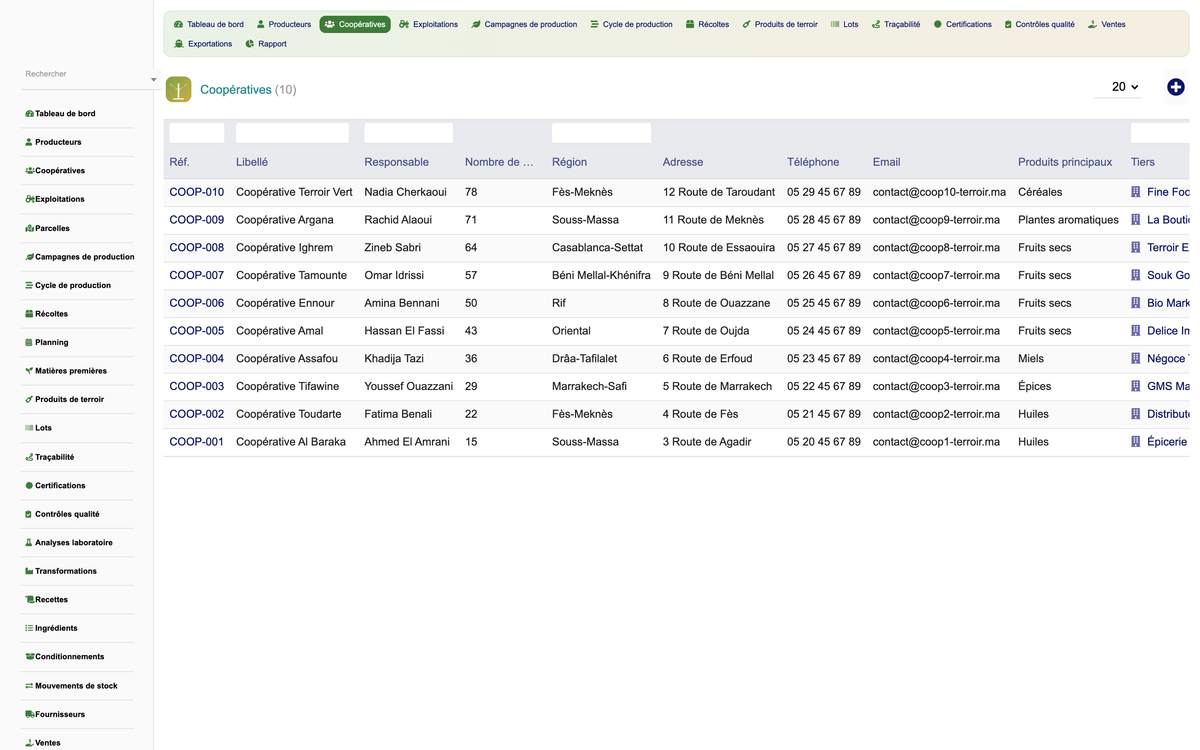Click Fournisseurs truck icon in sidebar

tap(29, 714)
